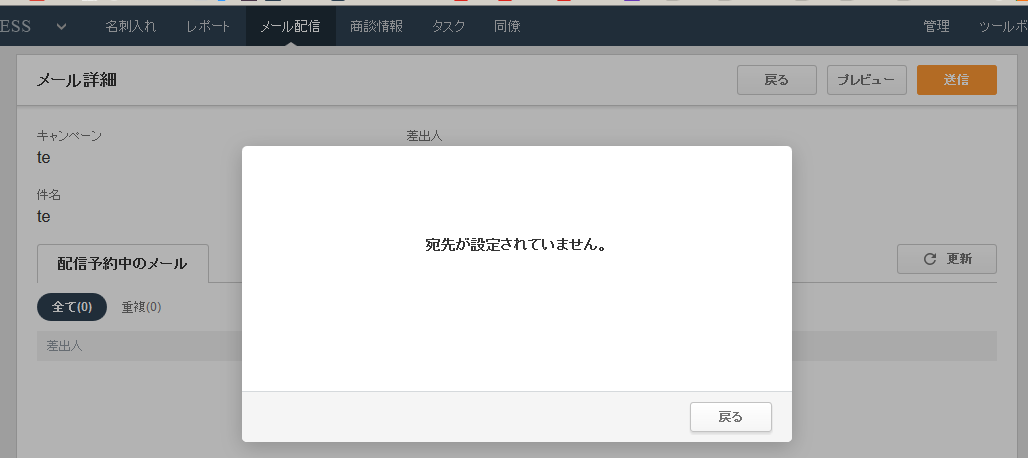
Task: Open the ツールボ item at the navbar's right edge
Action: [x=1002, y=26]
